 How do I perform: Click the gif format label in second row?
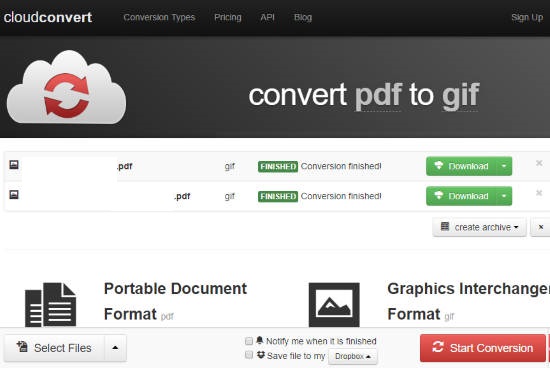(229, 196)
